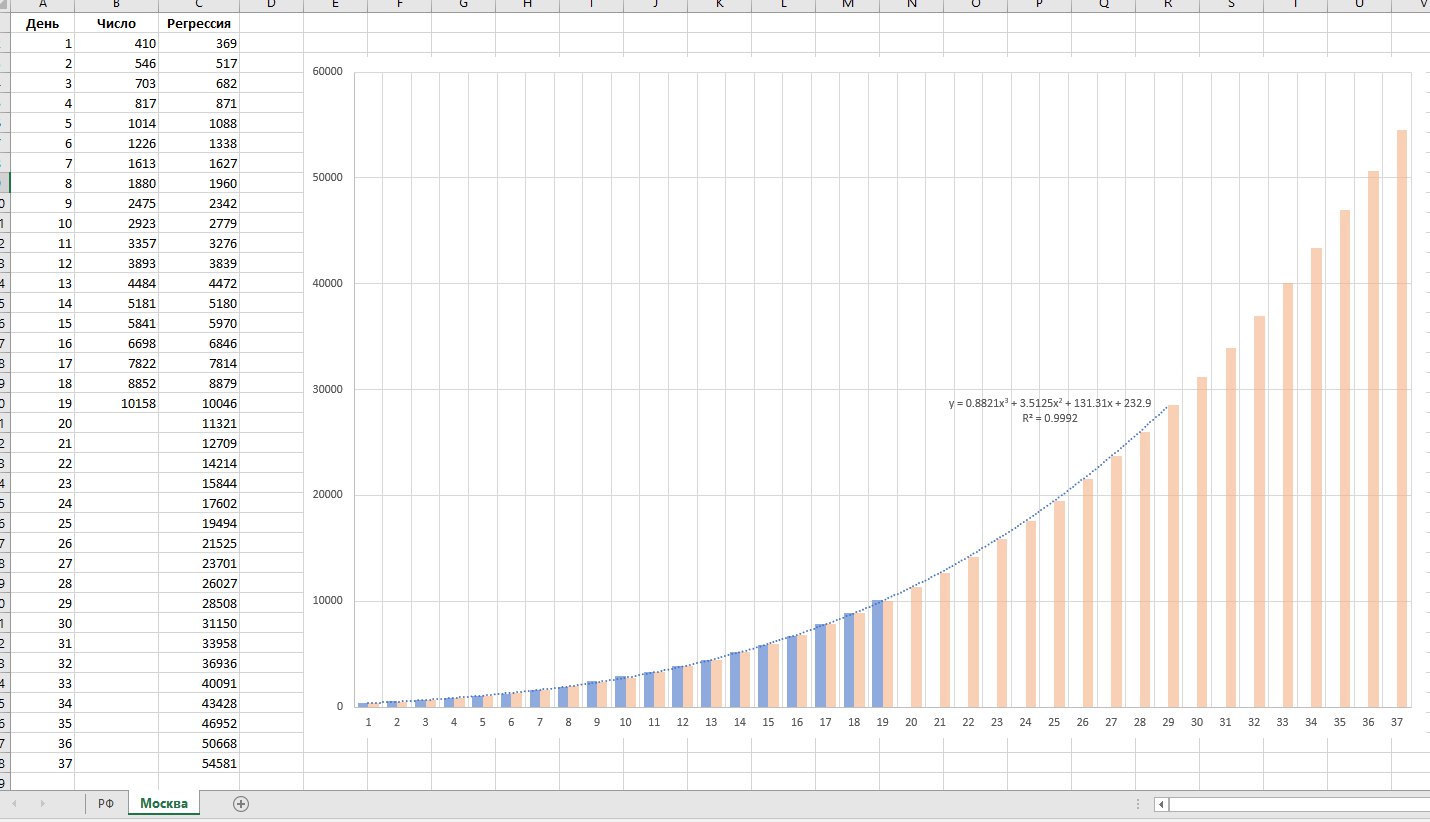Click the orange bar for day 30
This screenshot has width=1430, height=822.
(1202, 542)
